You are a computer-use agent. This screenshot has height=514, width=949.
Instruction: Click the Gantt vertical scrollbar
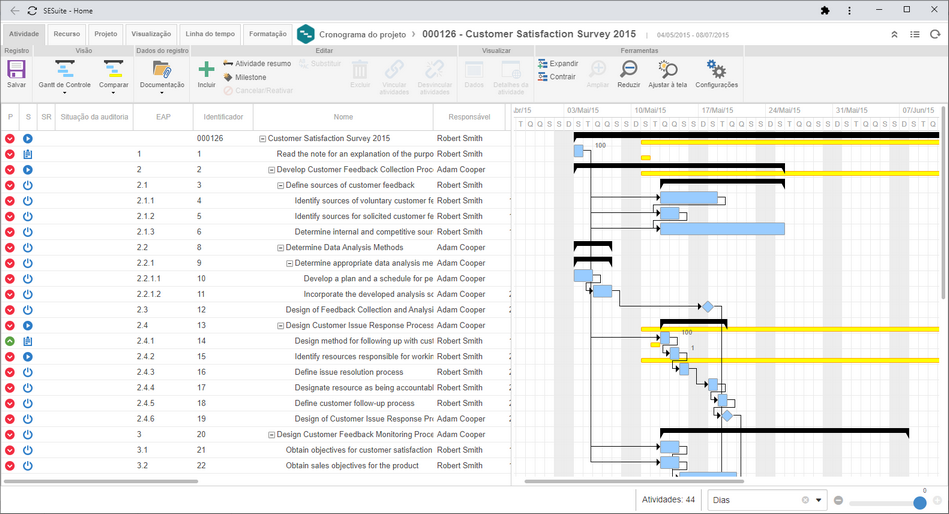click(944, 202)
